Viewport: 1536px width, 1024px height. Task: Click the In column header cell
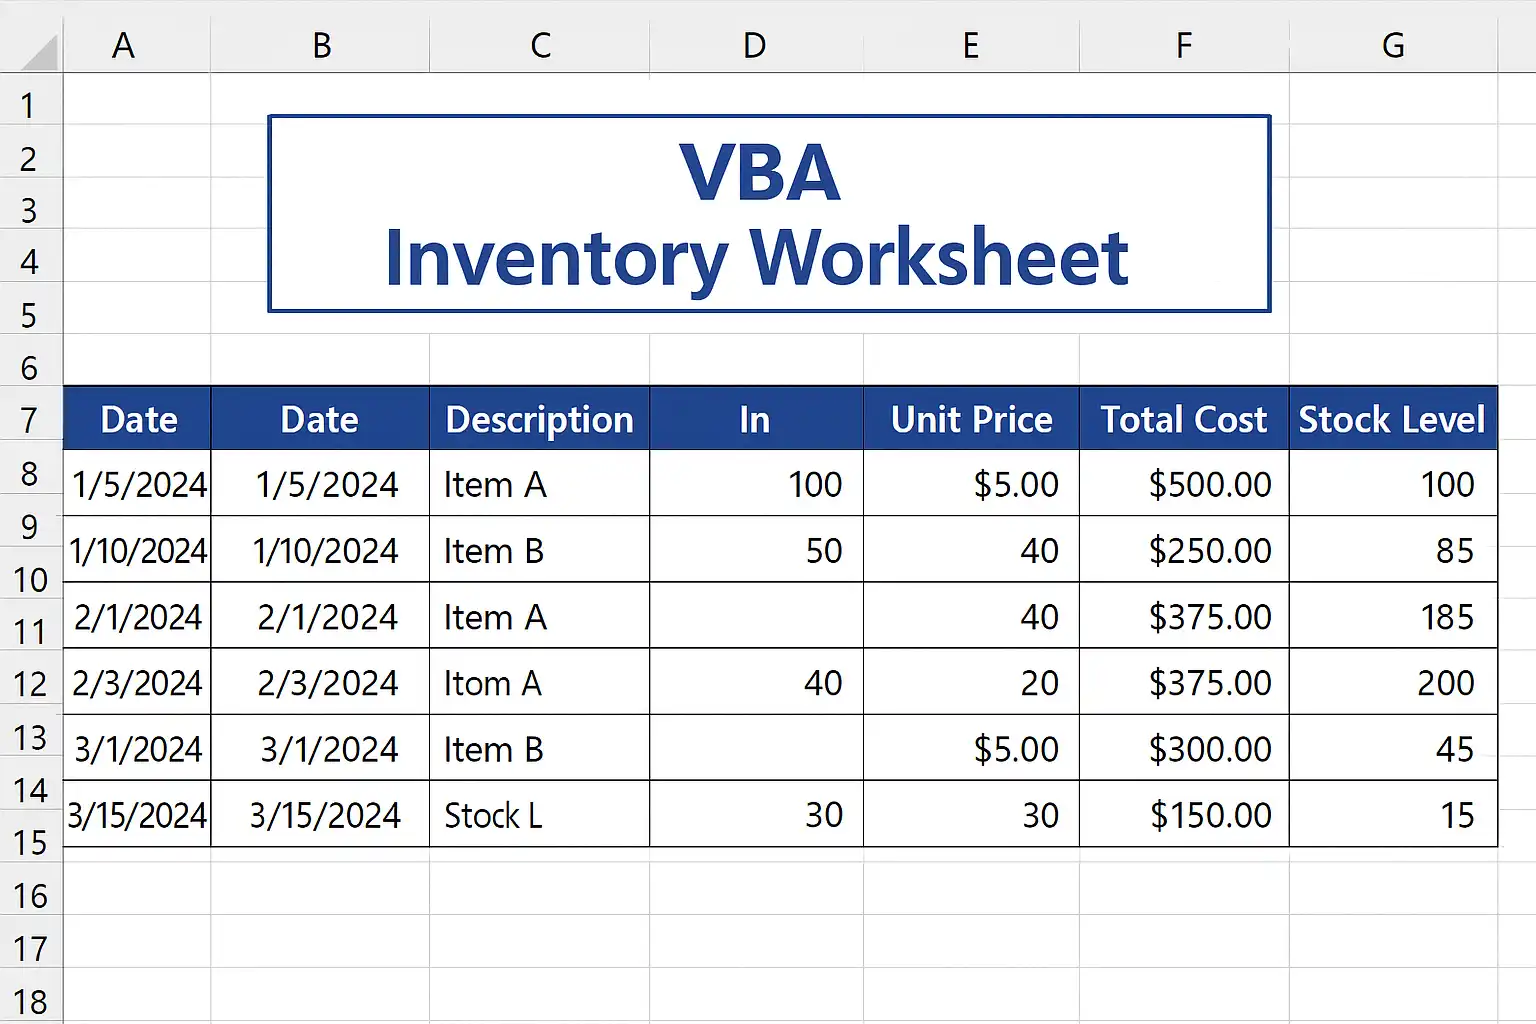tap(755, 420)
